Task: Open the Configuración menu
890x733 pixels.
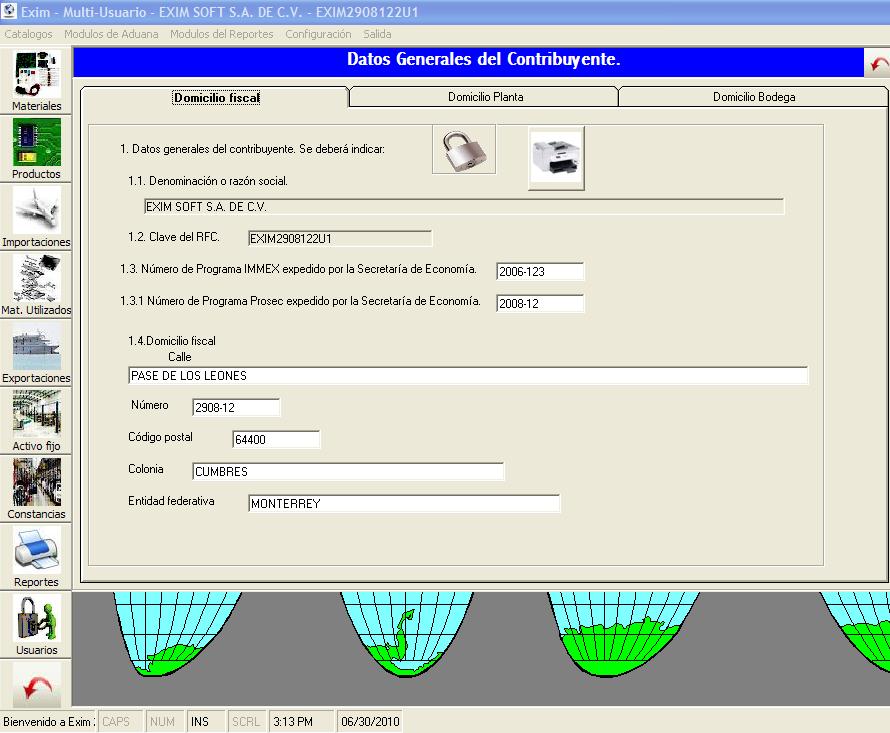Action: (x=318, y=34)
